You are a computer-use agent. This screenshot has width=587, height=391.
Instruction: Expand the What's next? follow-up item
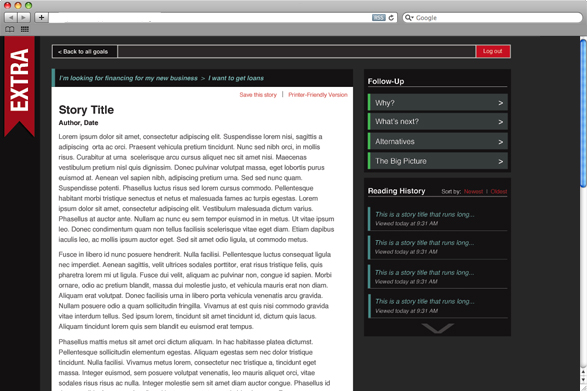[x=438, y=122]
